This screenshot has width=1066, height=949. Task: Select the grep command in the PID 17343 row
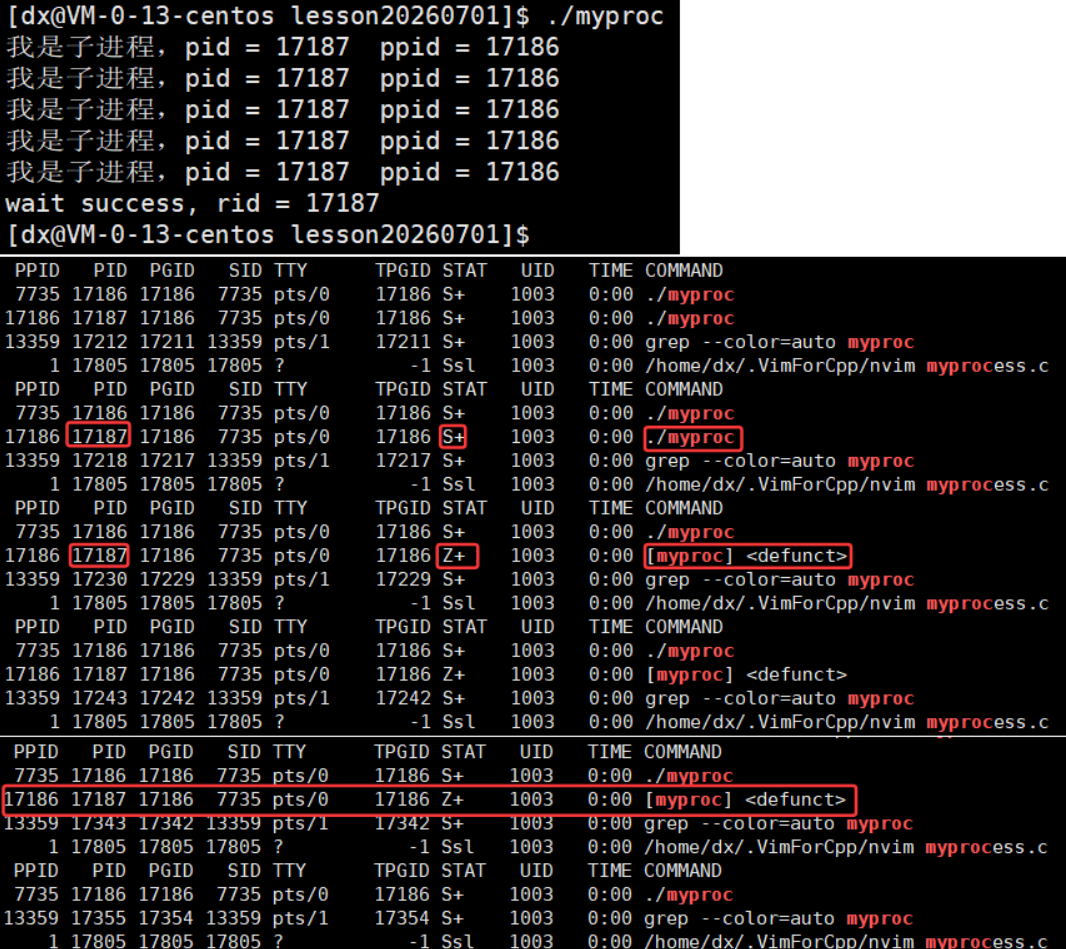pyautogui.click(x=778, y=824)
